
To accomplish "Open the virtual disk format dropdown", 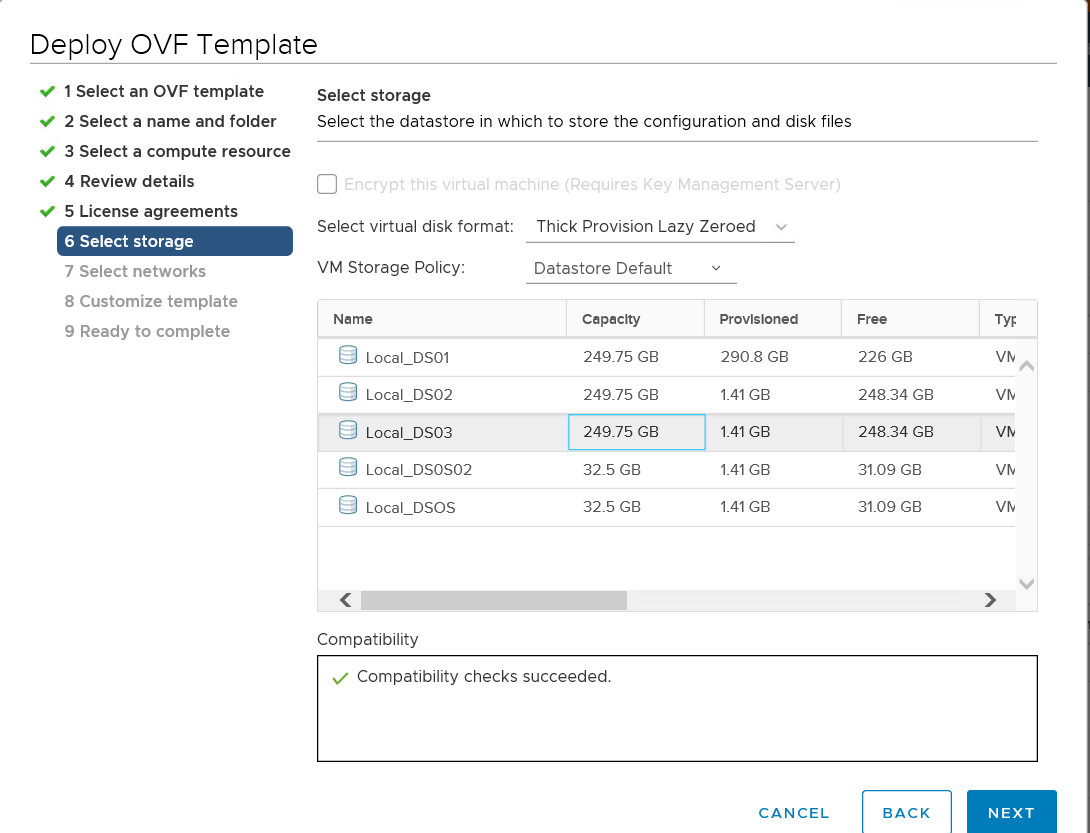I will coord(660,227).
